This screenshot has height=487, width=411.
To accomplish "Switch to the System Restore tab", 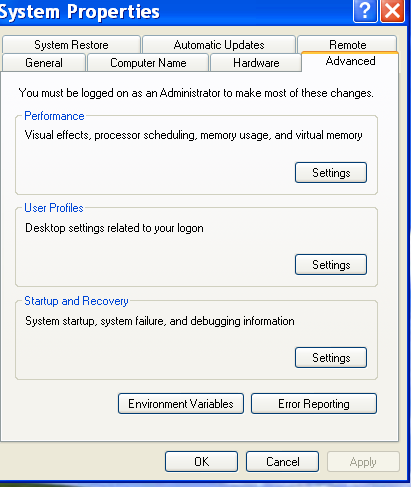I will coord(71,45).
